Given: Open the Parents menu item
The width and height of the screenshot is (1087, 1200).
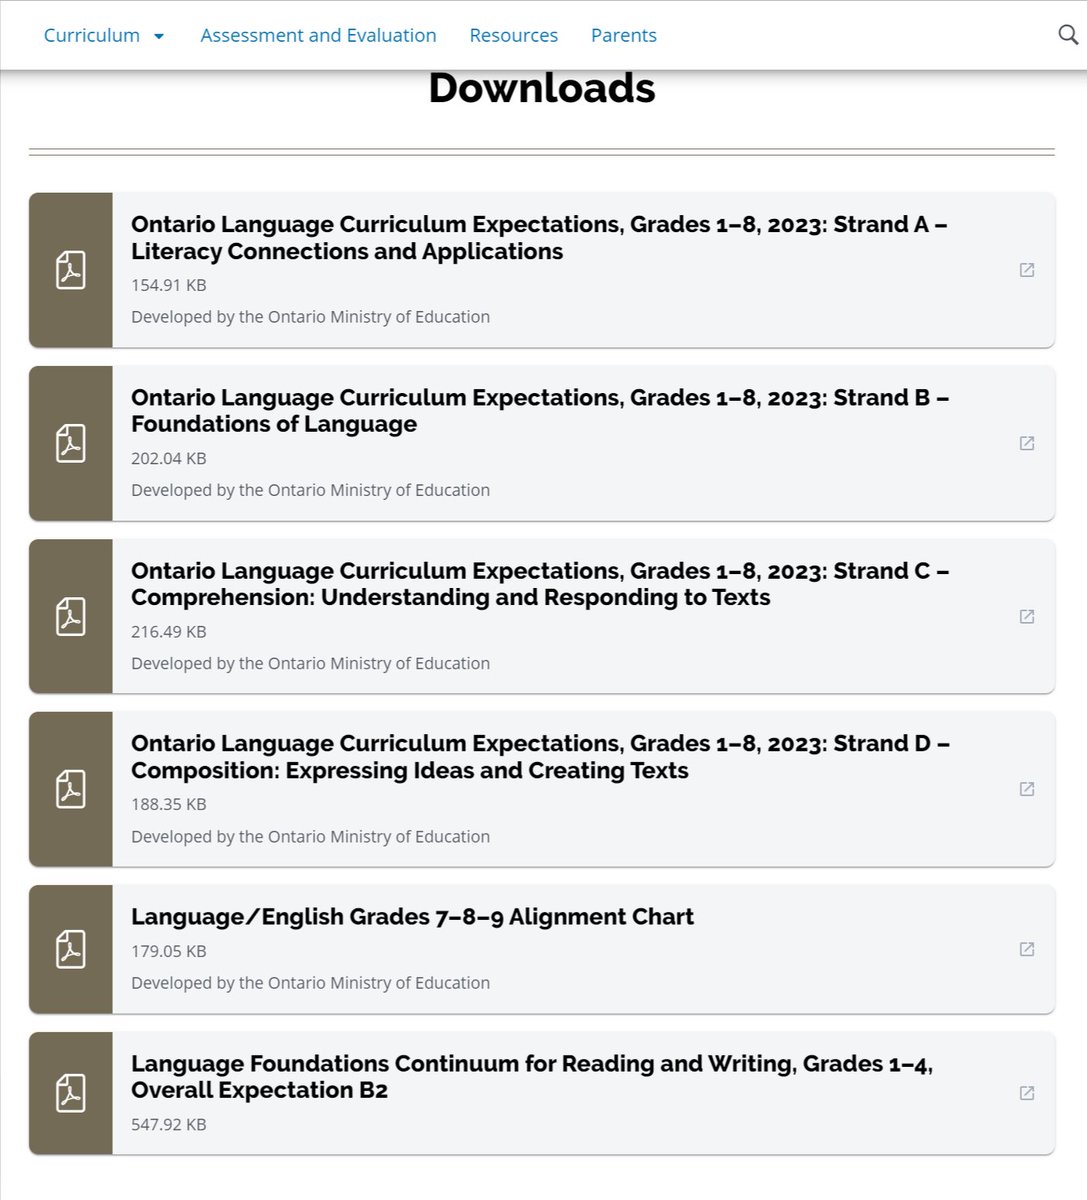Looking at the screenshot, I should click(x=624, y=35).
